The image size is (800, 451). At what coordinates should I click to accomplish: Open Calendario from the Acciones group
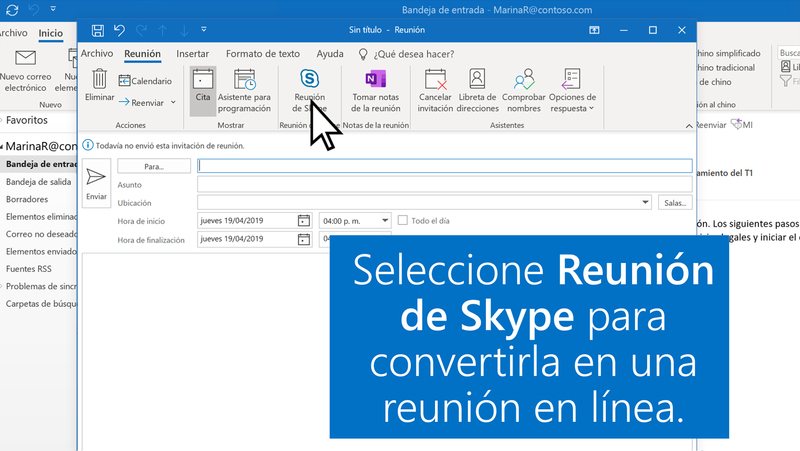tap(145, 81)
